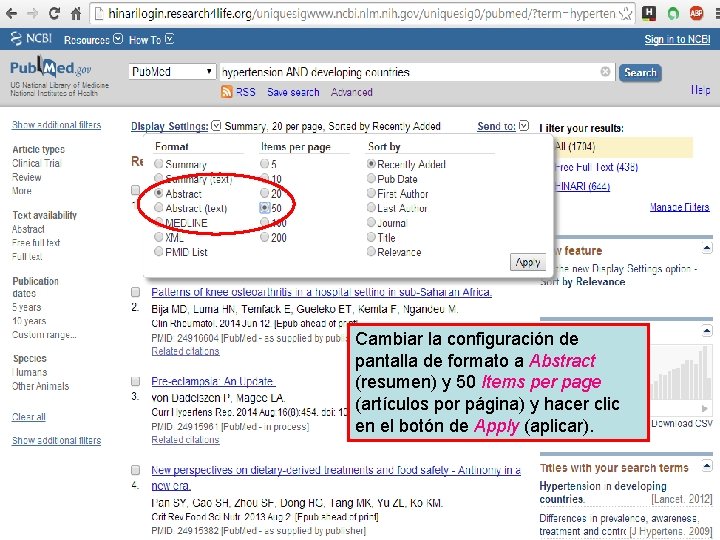Open the How To menu

(151, 39)
